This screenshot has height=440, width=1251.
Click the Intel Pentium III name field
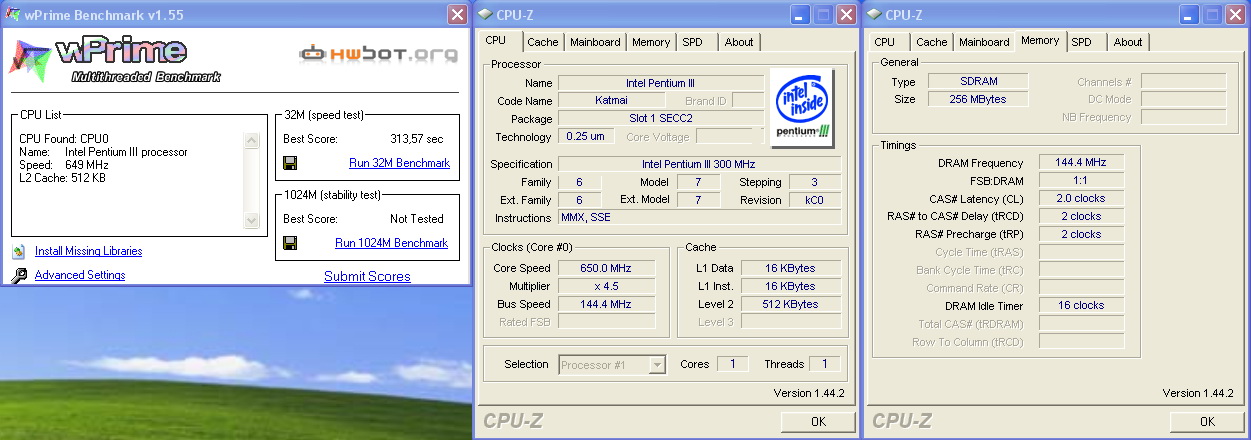point(661,83)
